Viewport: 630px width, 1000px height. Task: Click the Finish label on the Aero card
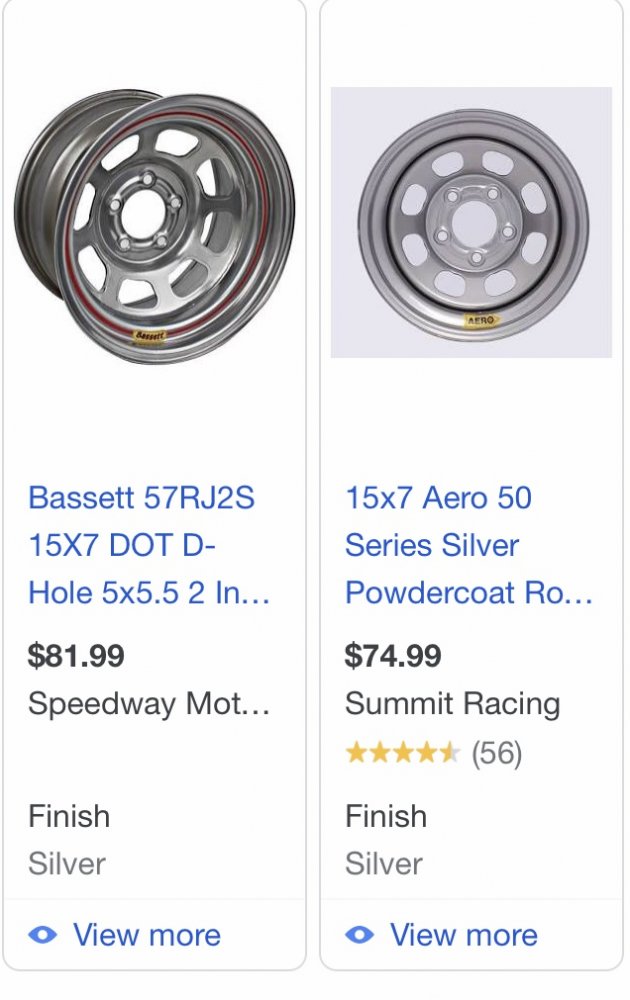tap(386, 816)
